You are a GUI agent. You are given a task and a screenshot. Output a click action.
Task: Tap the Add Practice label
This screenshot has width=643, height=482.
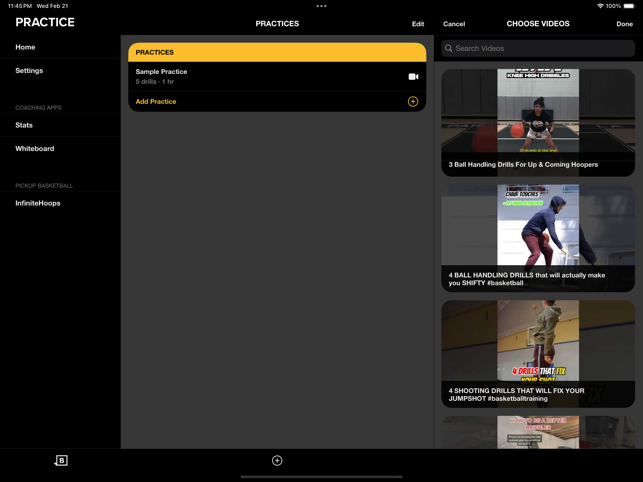156,101
